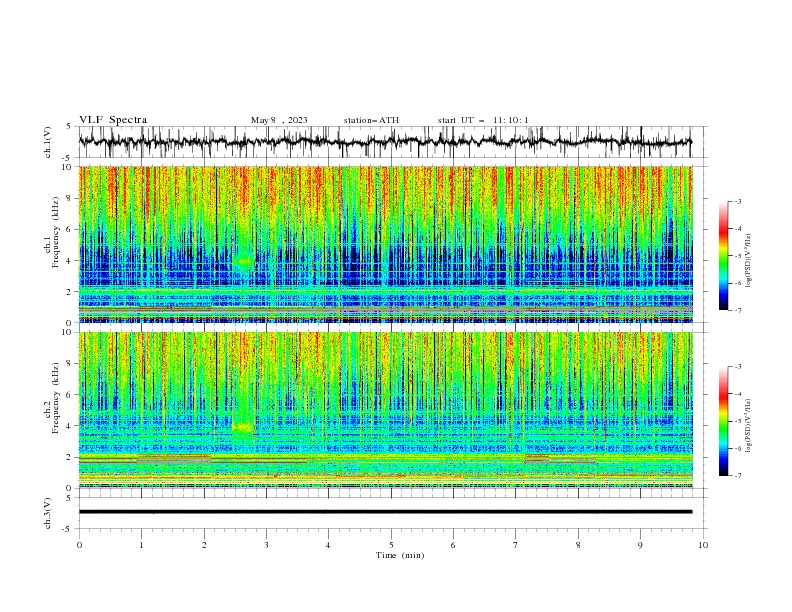Click the time axis tick label "9"
Image resolution: width=792 pixels, height=612 pixels.
coord(640,545)
